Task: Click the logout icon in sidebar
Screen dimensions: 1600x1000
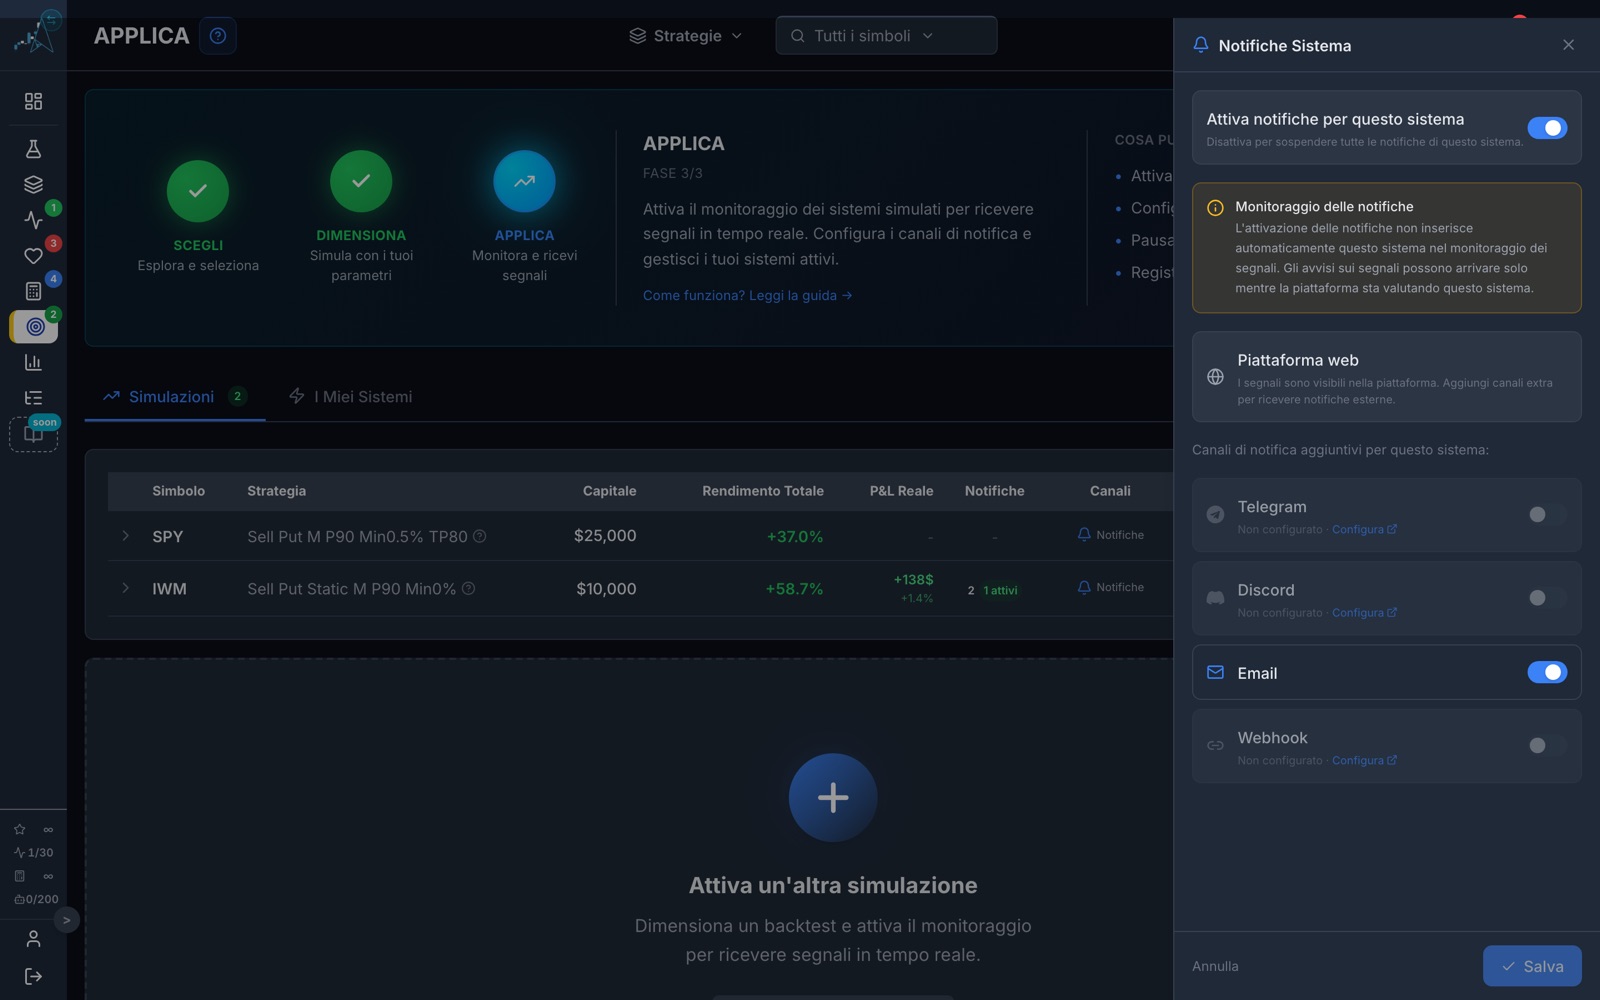Action: pos(33,976)
